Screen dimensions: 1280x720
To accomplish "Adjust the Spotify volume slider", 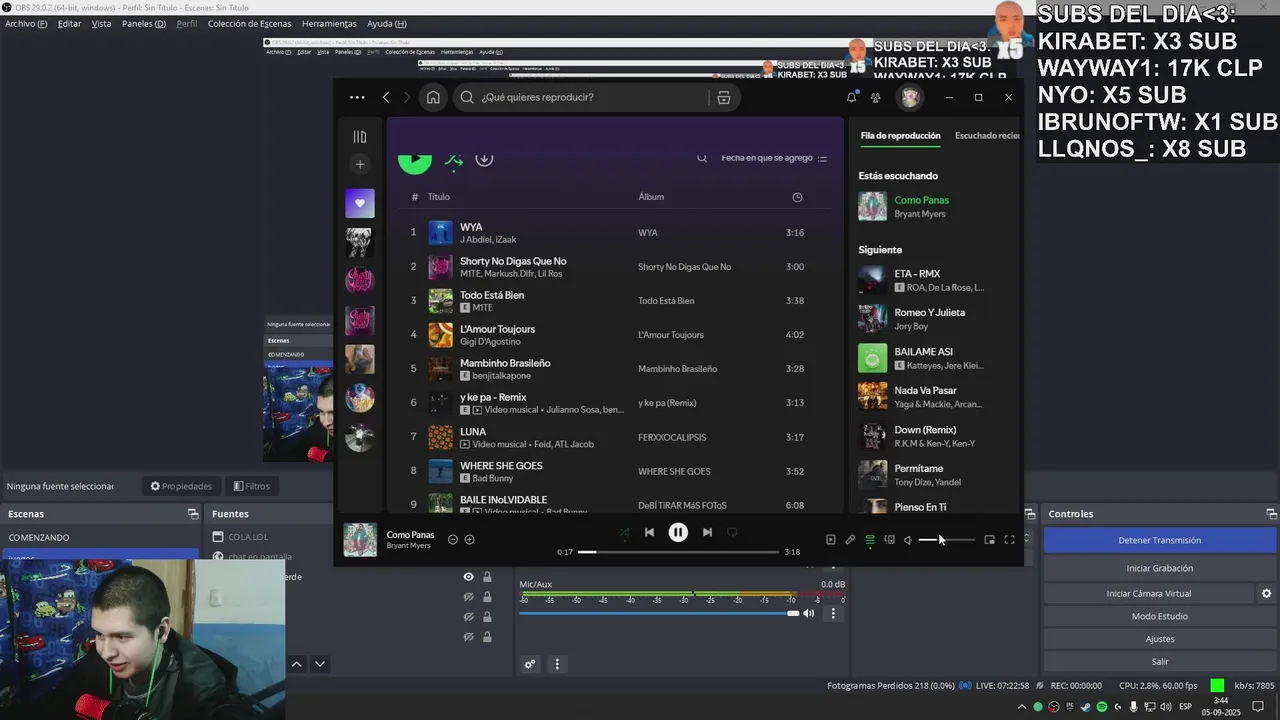I will pyautogui.click(x=946, y=540).
